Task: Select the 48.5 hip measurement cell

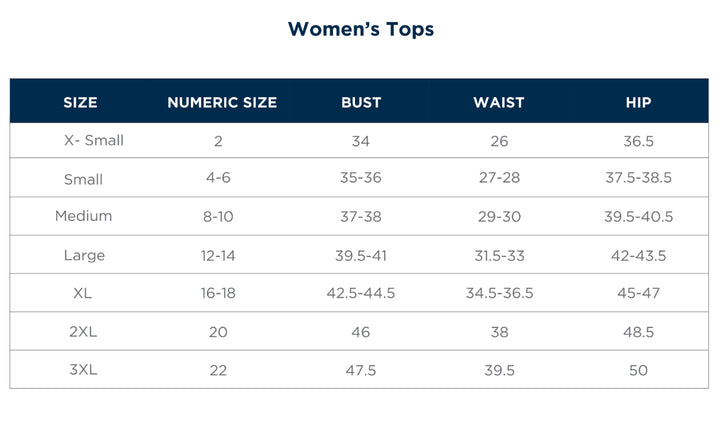Action: pyautogui.click(x=638, y=332)
